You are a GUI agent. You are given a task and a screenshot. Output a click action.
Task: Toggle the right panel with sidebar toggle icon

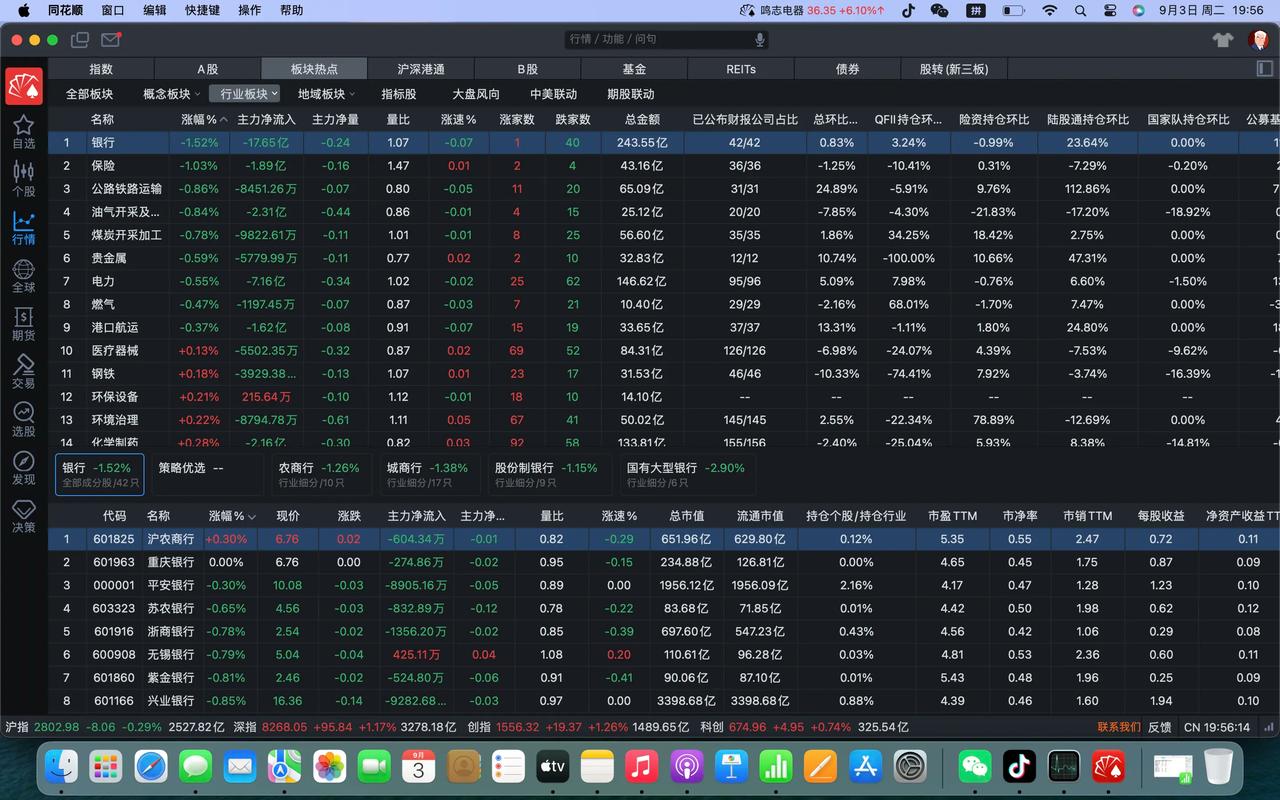[x=1265, y=68]
